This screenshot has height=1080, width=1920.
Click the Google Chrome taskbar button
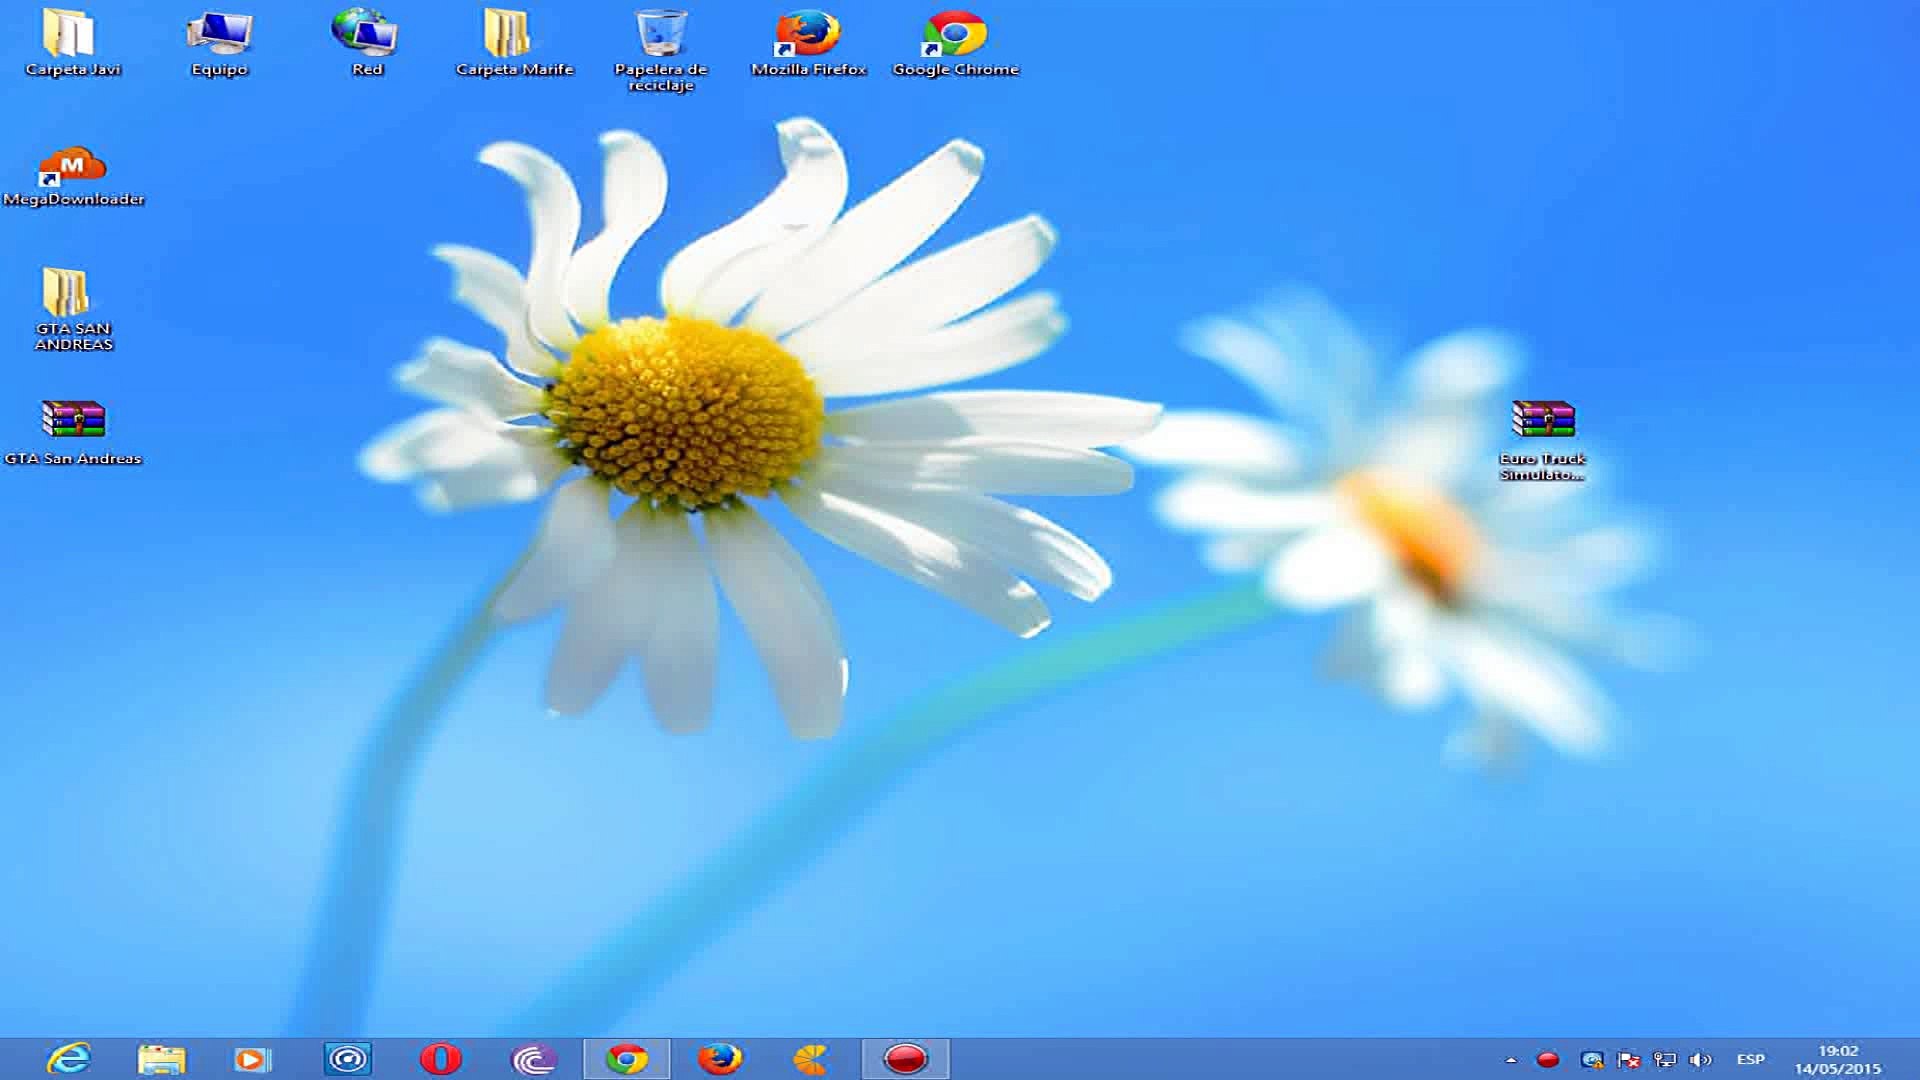(627, 1058)
